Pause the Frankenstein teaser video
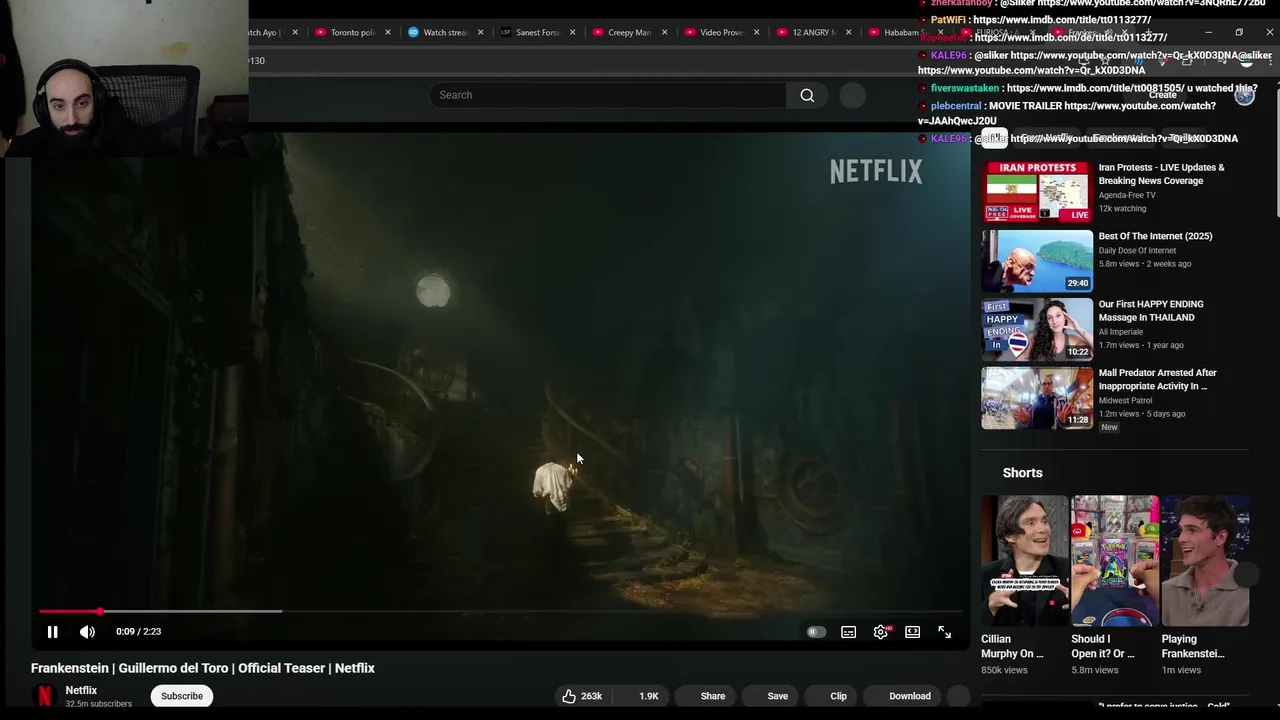 [x=52, y=632]
